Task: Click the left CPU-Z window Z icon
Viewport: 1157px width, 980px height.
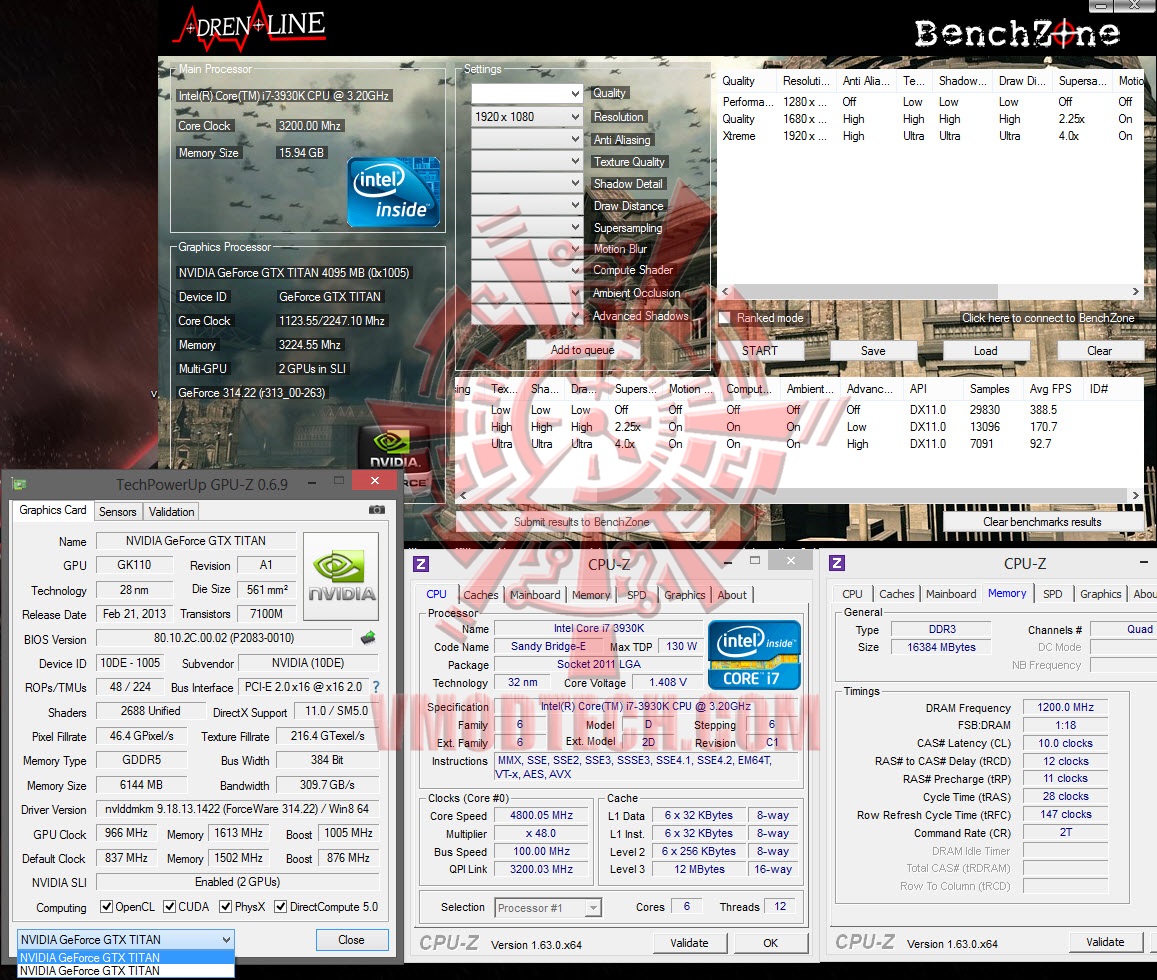Action: pos(421,564)
